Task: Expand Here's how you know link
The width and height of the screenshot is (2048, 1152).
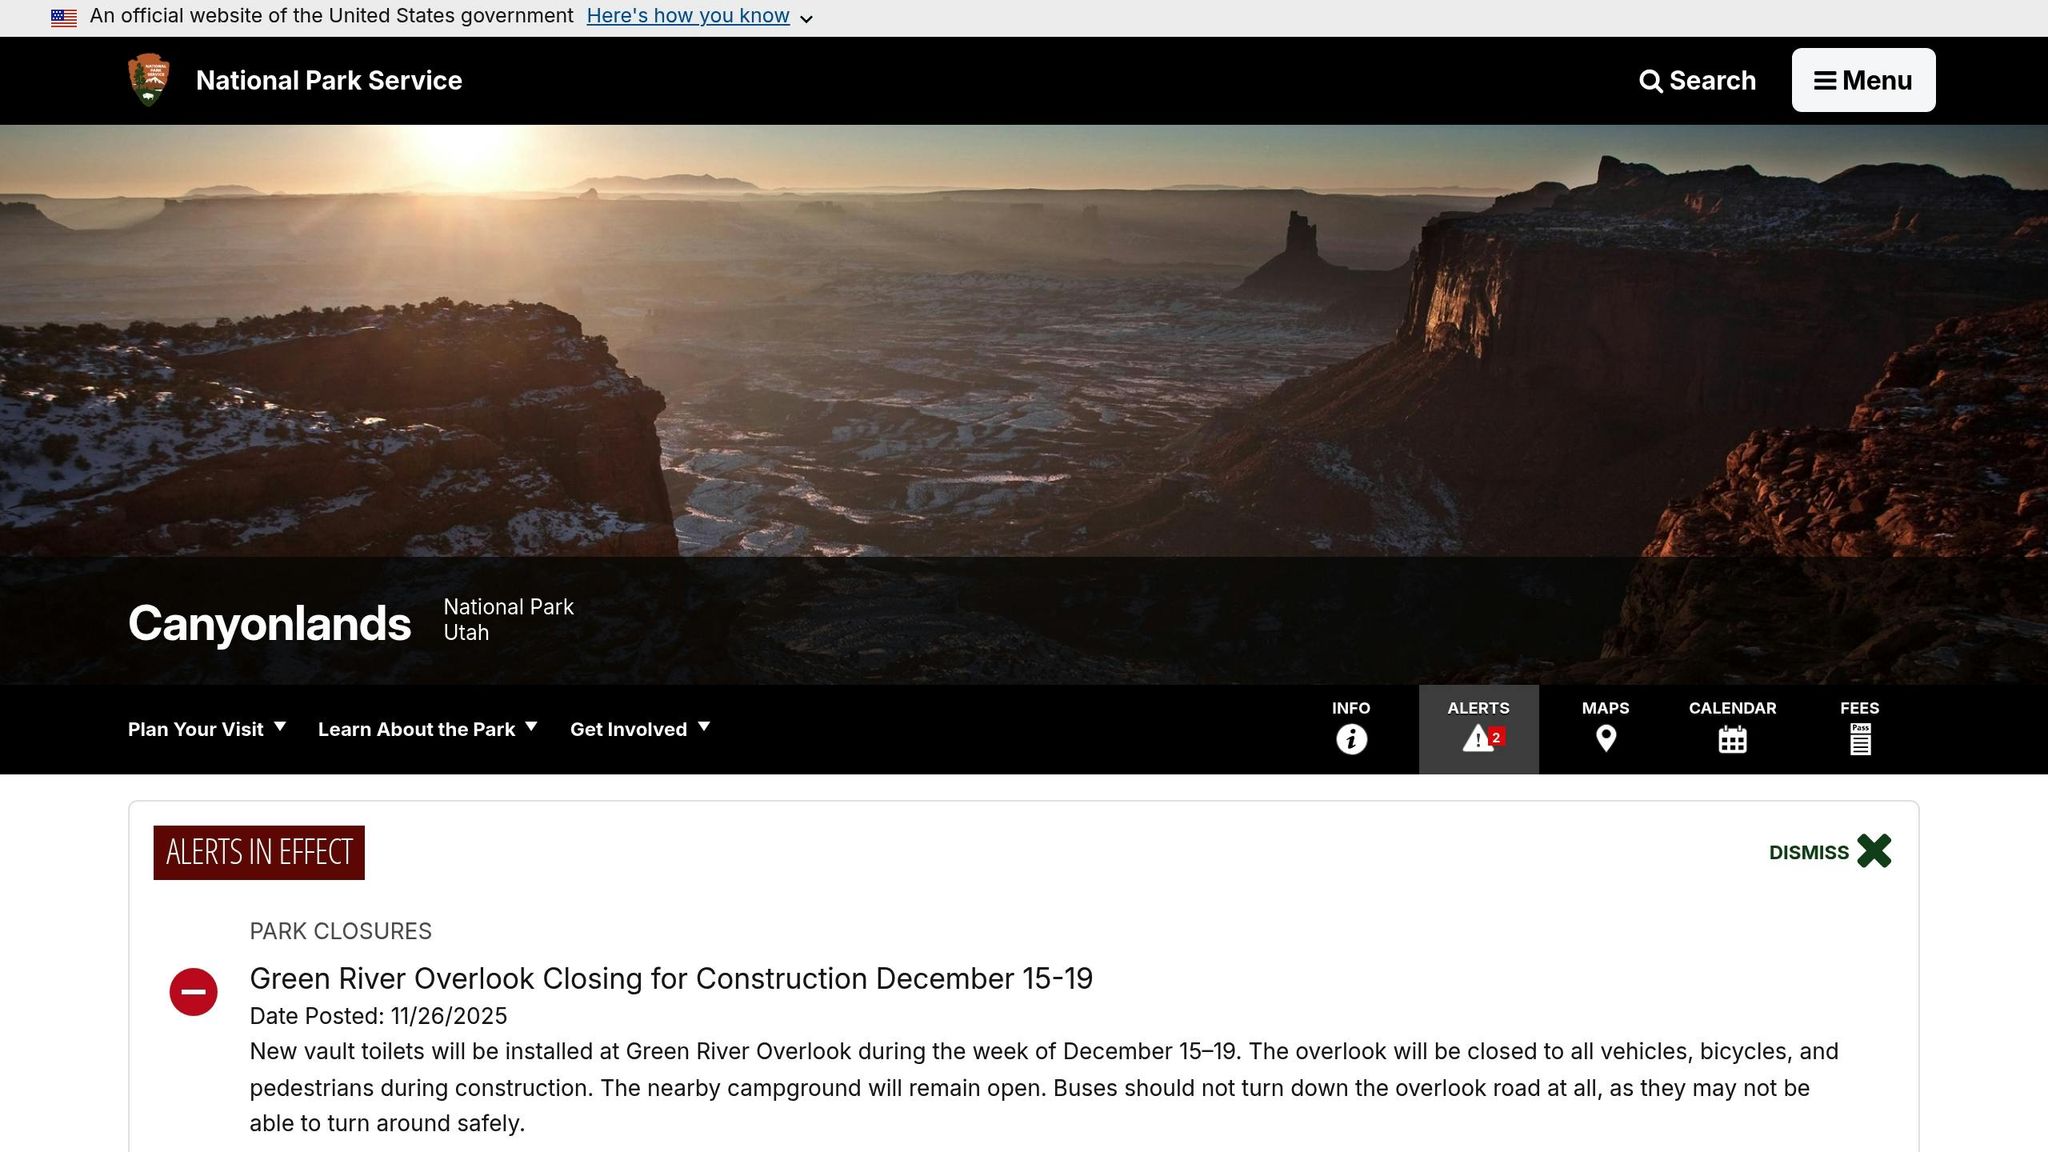Action: click(x=699, y=16)
